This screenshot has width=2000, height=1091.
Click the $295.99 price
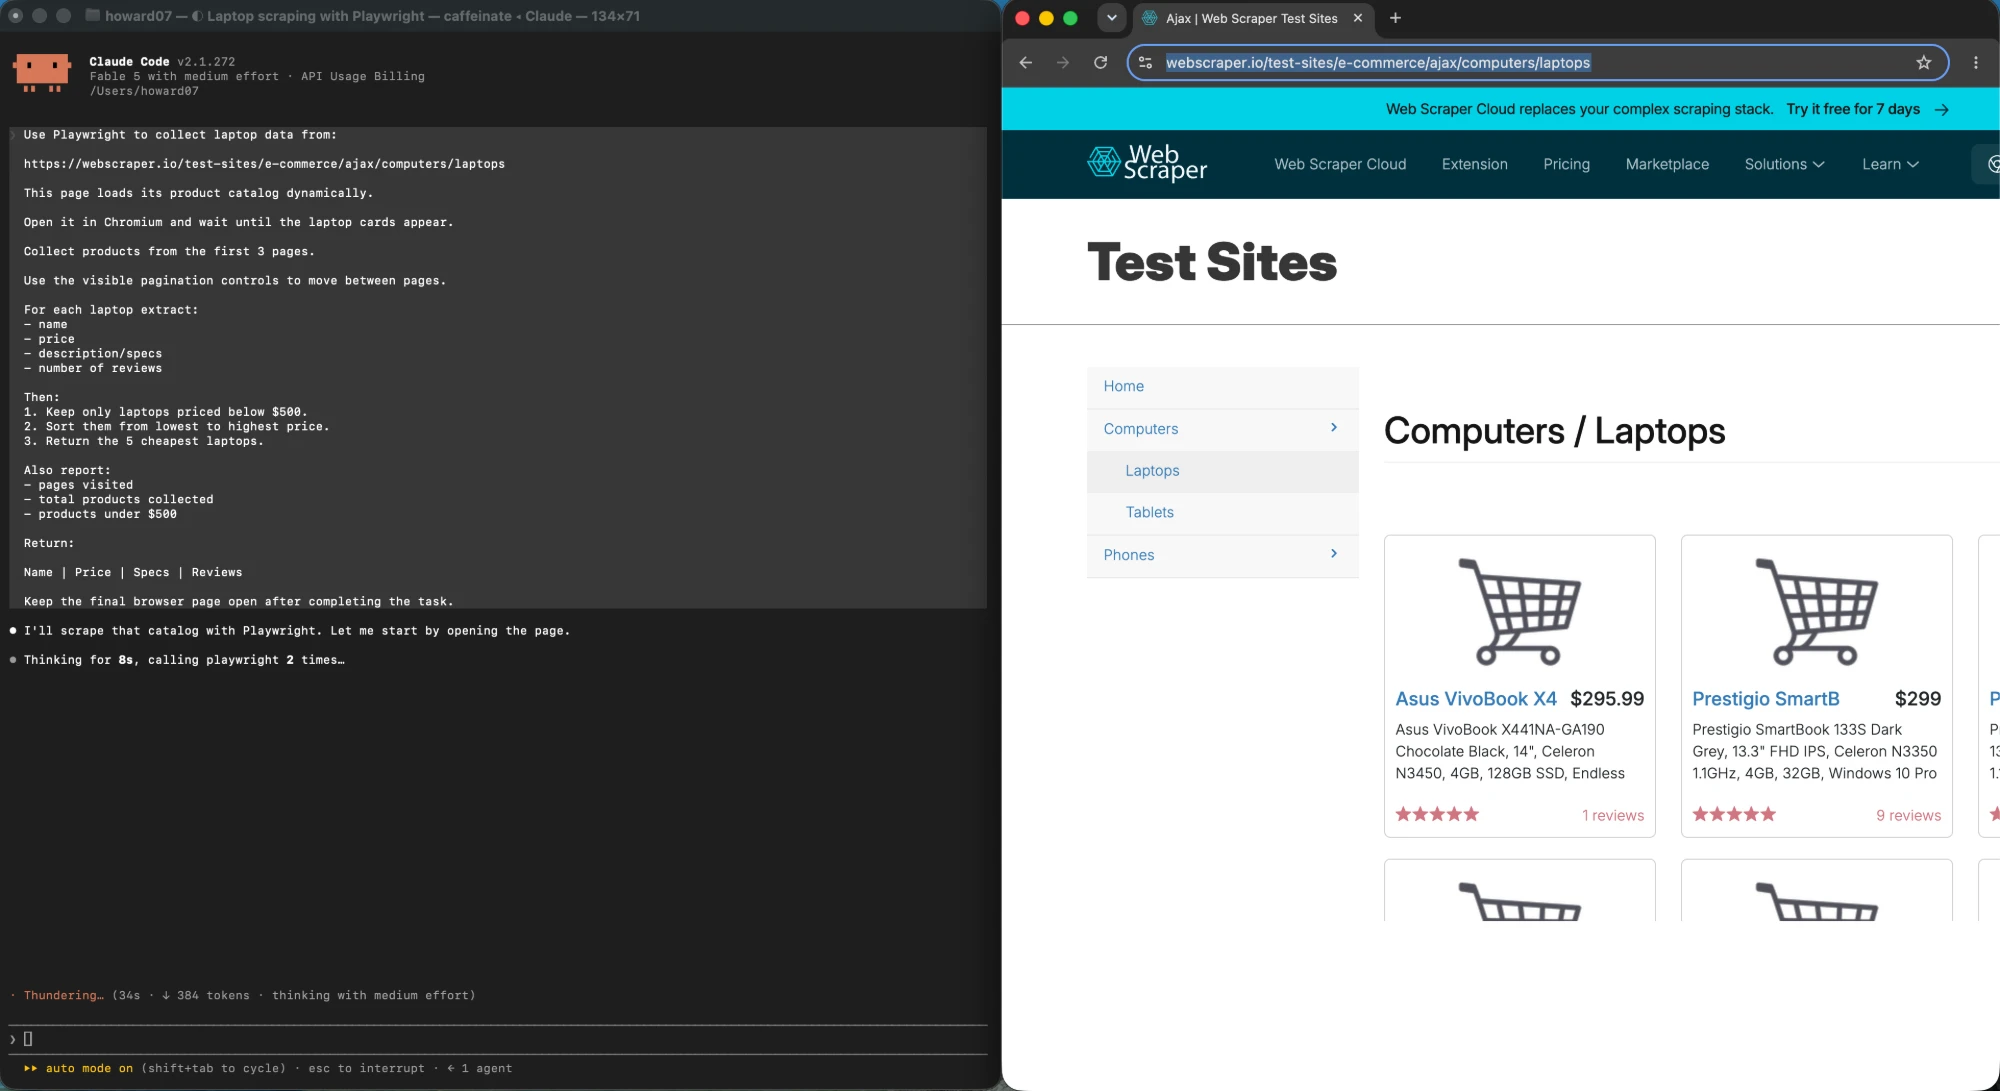click(x=1607, y=699)
